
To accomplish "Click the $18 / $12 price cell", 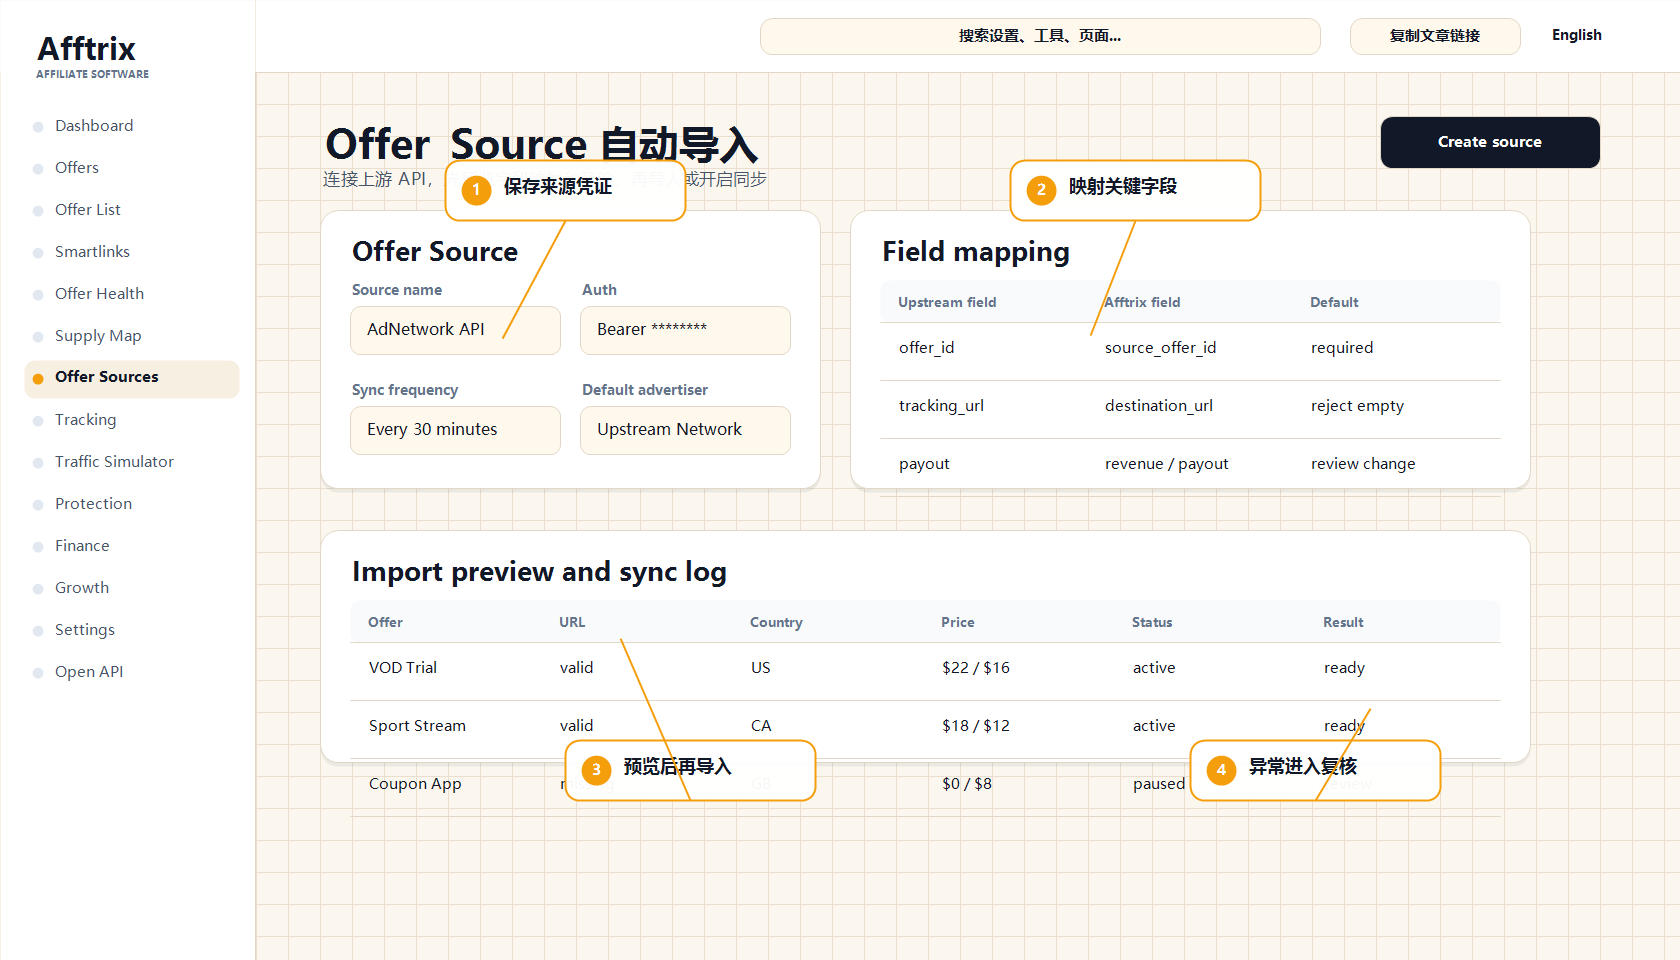I will tap(975, 726).
